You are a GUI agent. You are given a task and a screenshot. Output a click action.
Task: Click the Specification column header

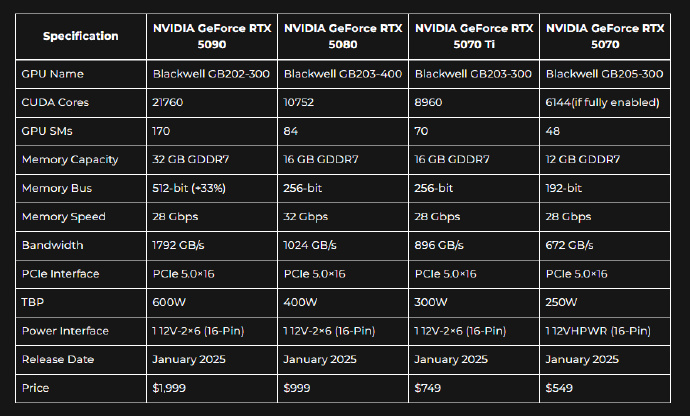point(80,36)
